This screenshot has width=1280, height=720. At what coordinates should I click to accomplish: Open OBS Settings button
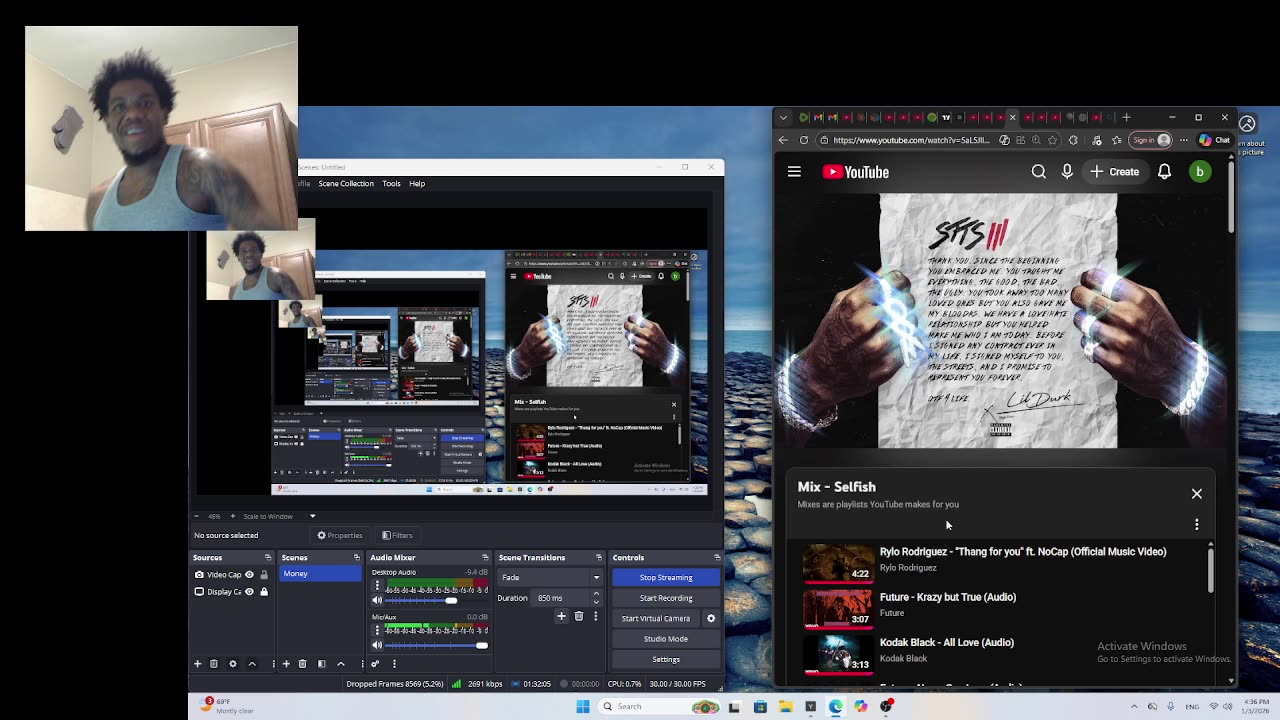point(666,659)
